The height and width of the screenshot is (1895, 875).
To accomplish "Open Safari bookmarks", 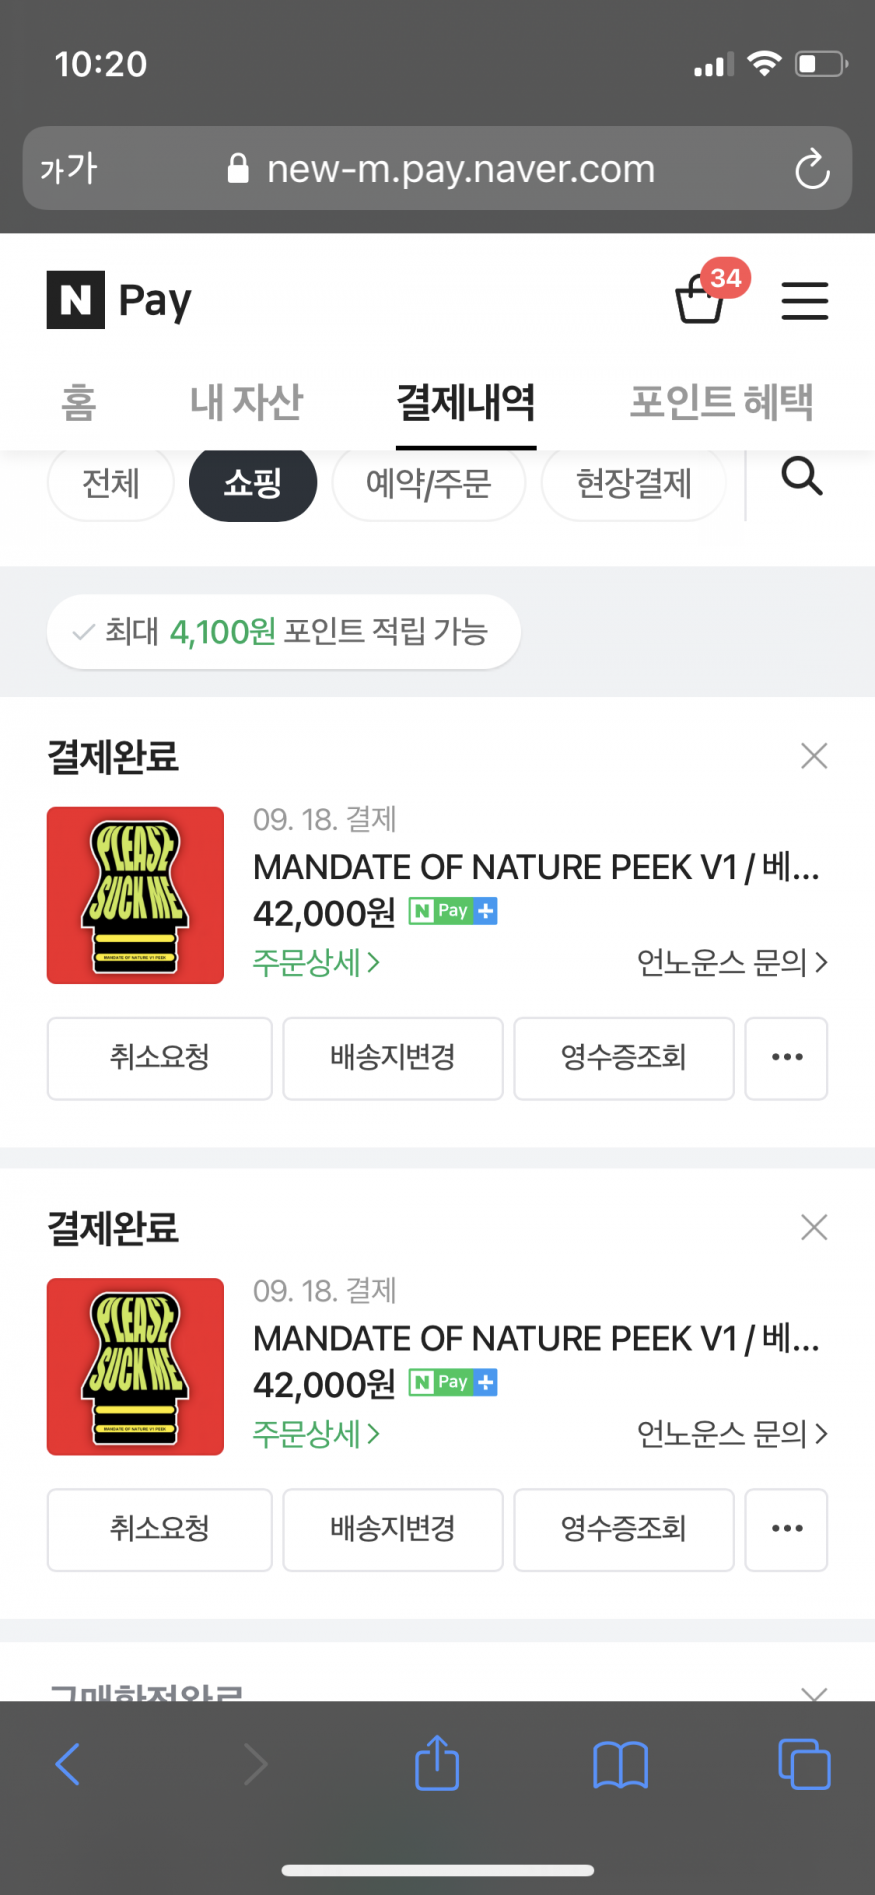I will click(620, 1764).
